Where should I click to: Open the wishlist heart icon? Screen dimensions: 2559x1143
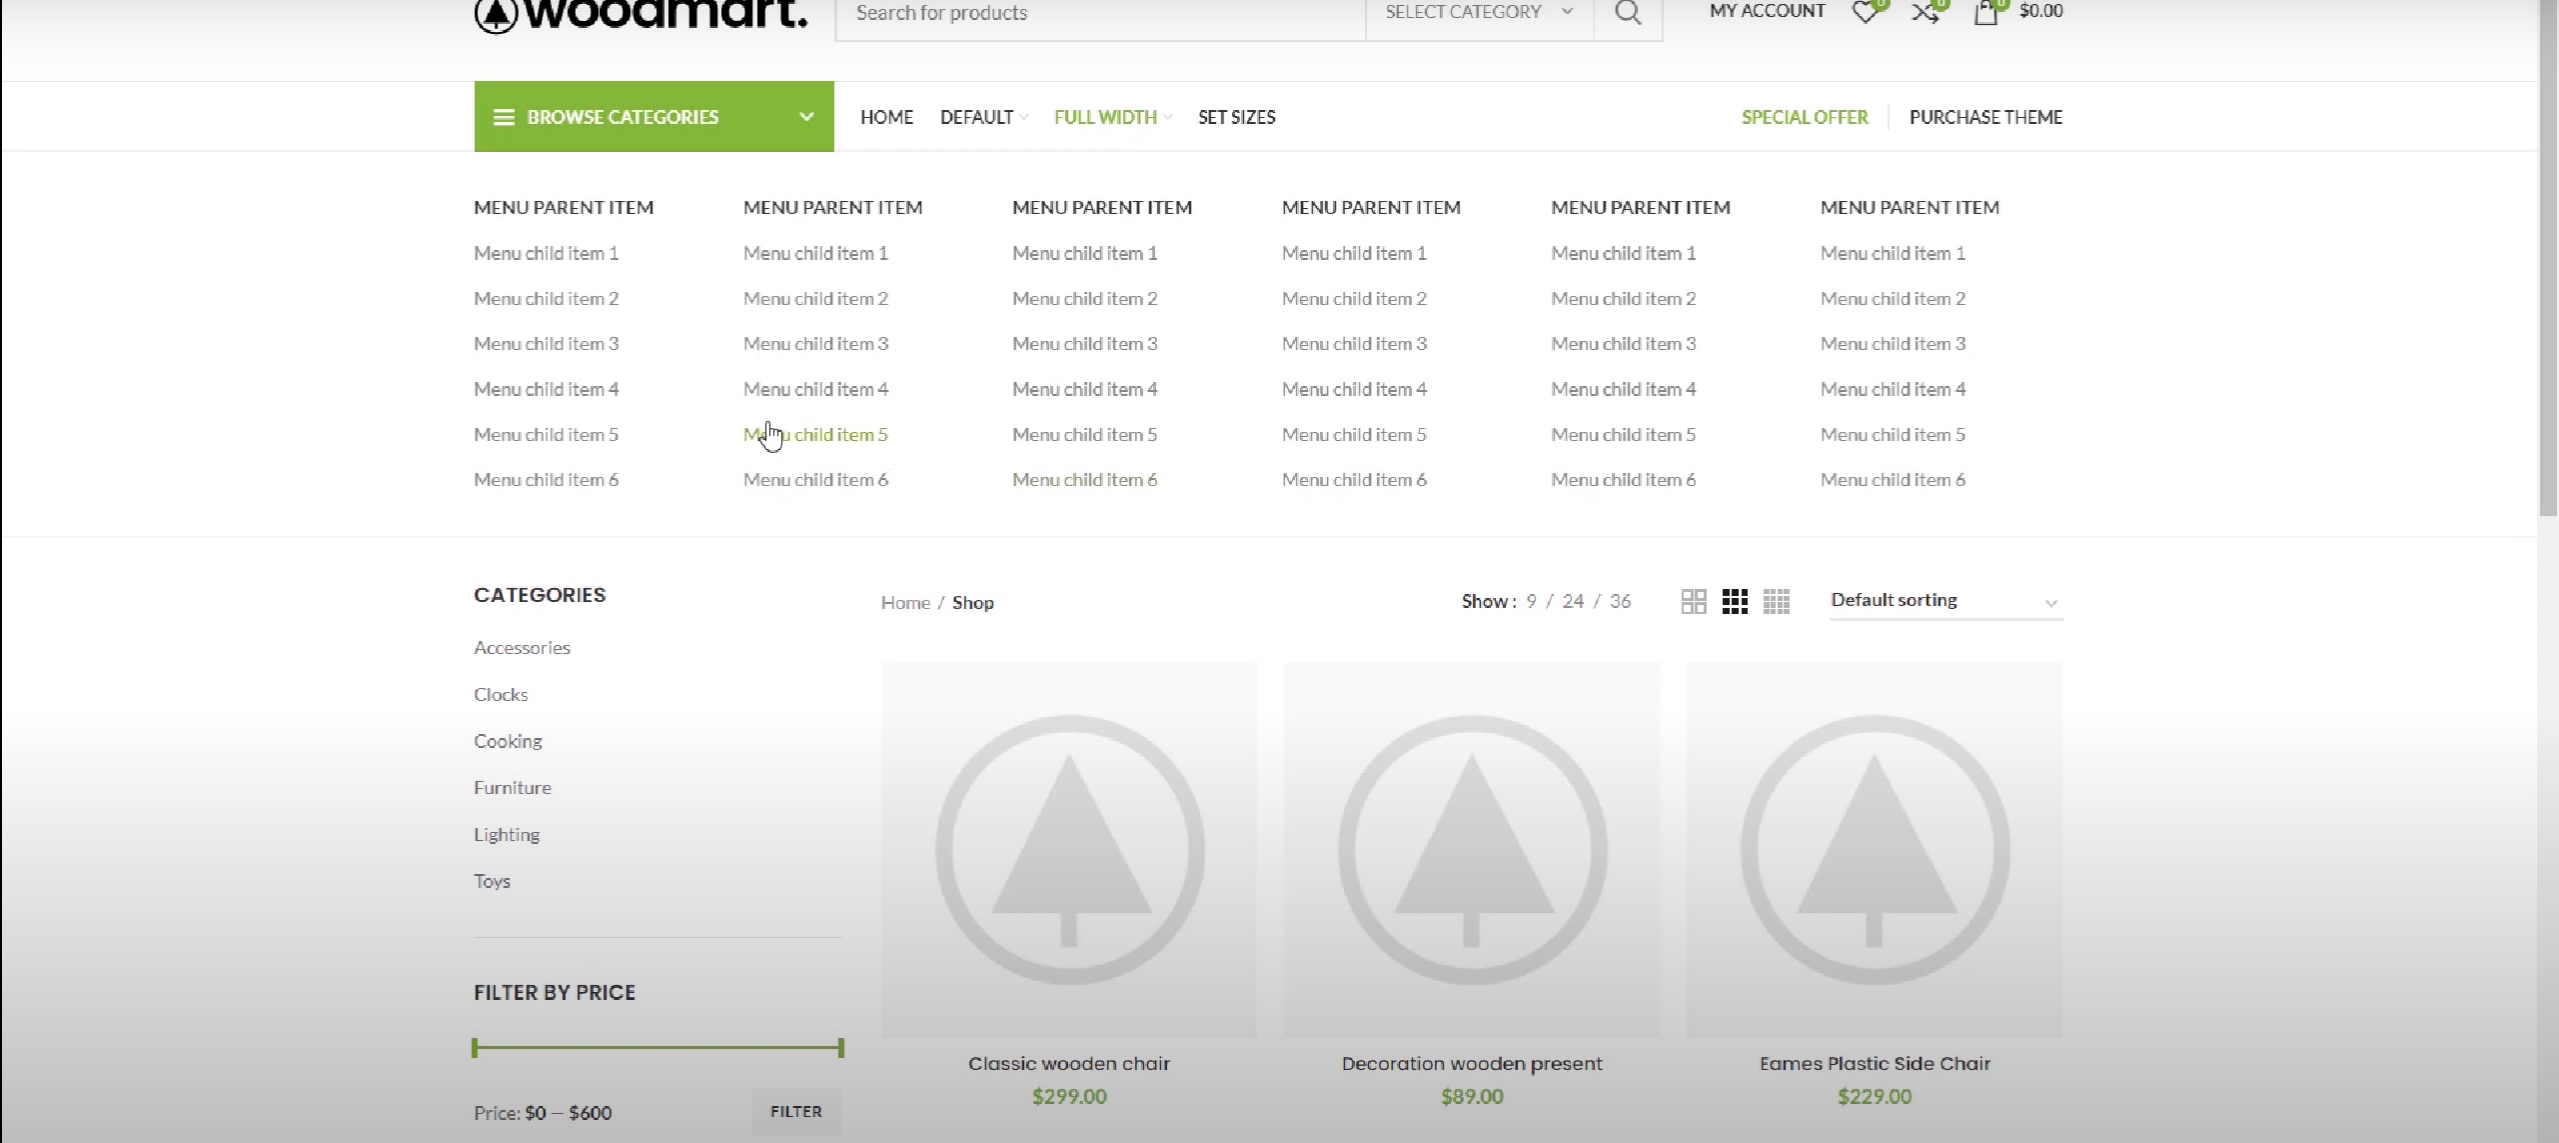pyautogui.click(x=1864, y=13)
